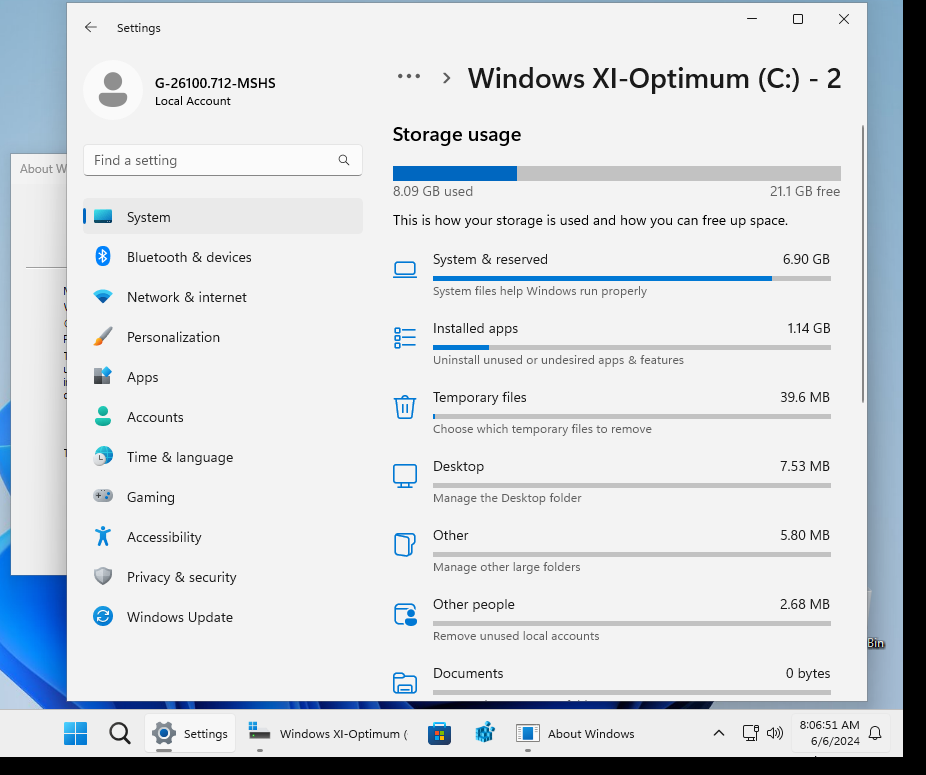Screen dimensions: 926x775
Task: Open Accounts settings
Action: click(x=223, y=417)
